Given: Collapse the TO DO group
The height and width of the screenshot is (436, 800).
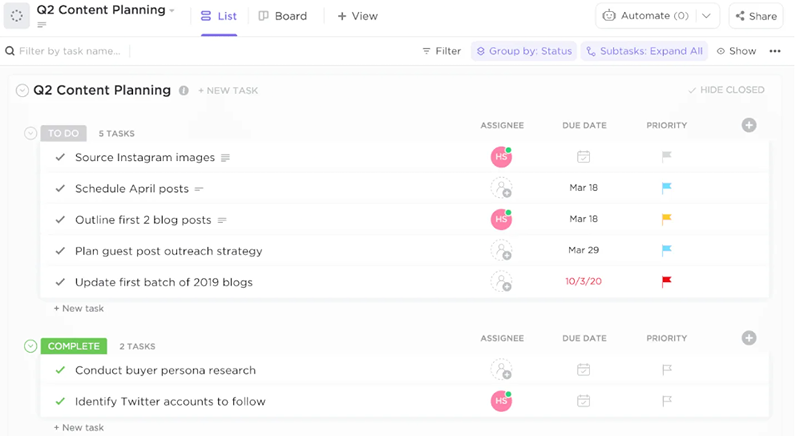Looking at the screenshot, I should [x=31, y=133].
